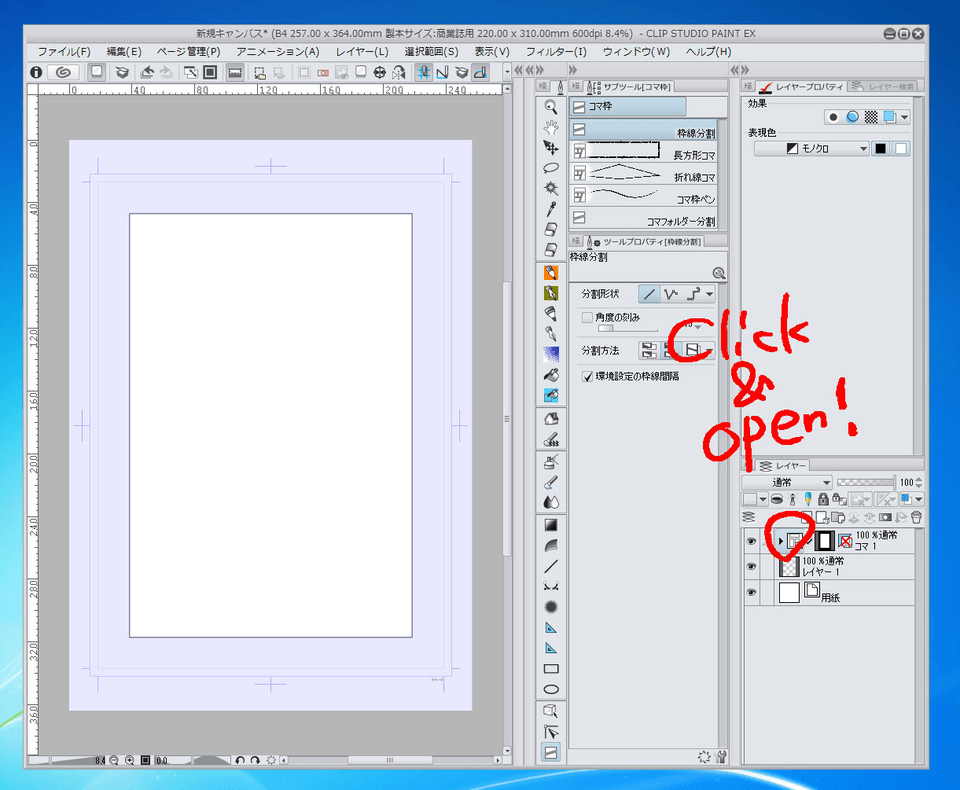Select the orange Frame Border tool

pyautogui.click(x=551, y=752)
